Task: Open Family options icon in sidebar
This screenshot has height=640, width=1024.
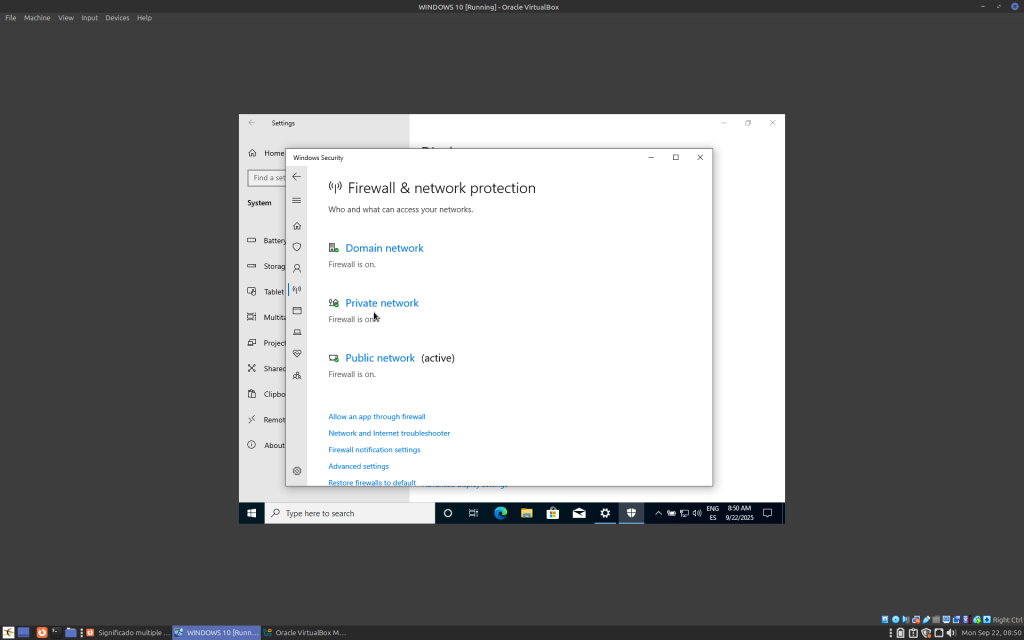Action: click(x=297, y=375)
